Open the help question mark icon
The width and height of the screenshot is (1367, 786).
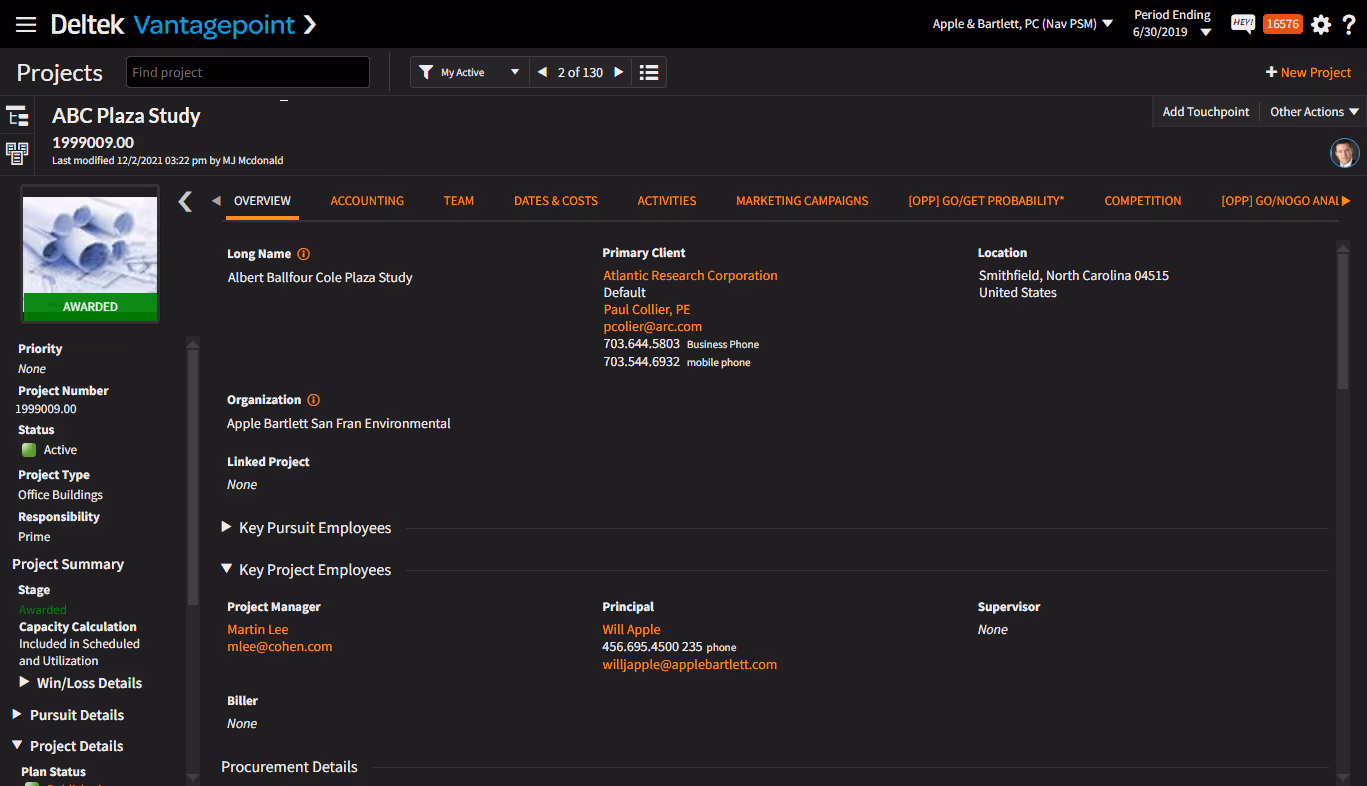coord(1349,24)
